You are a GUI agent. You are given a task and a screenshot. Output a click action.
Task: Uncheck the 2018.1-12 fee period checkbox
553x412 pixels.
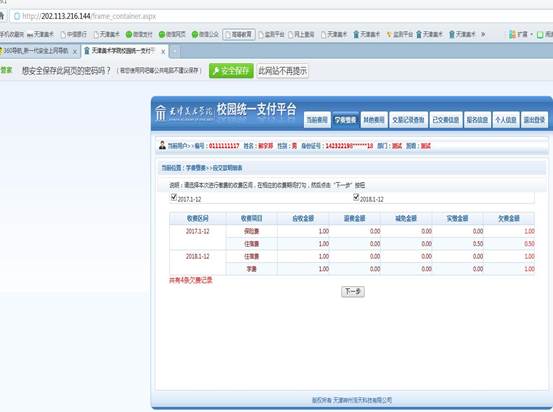[x=356, y=197]
